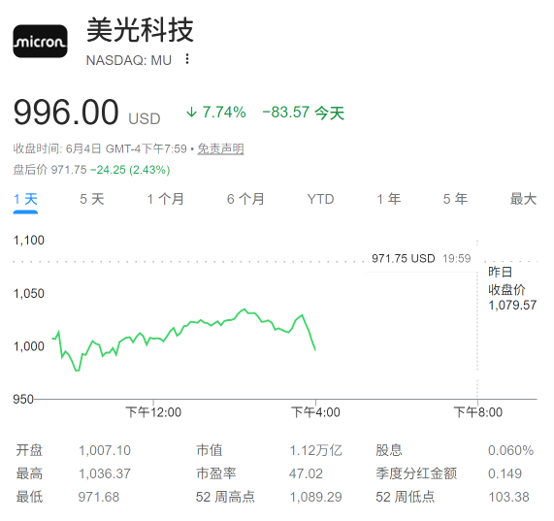
Task: Select the 最大 time range tab
Action: coord(523,199)
